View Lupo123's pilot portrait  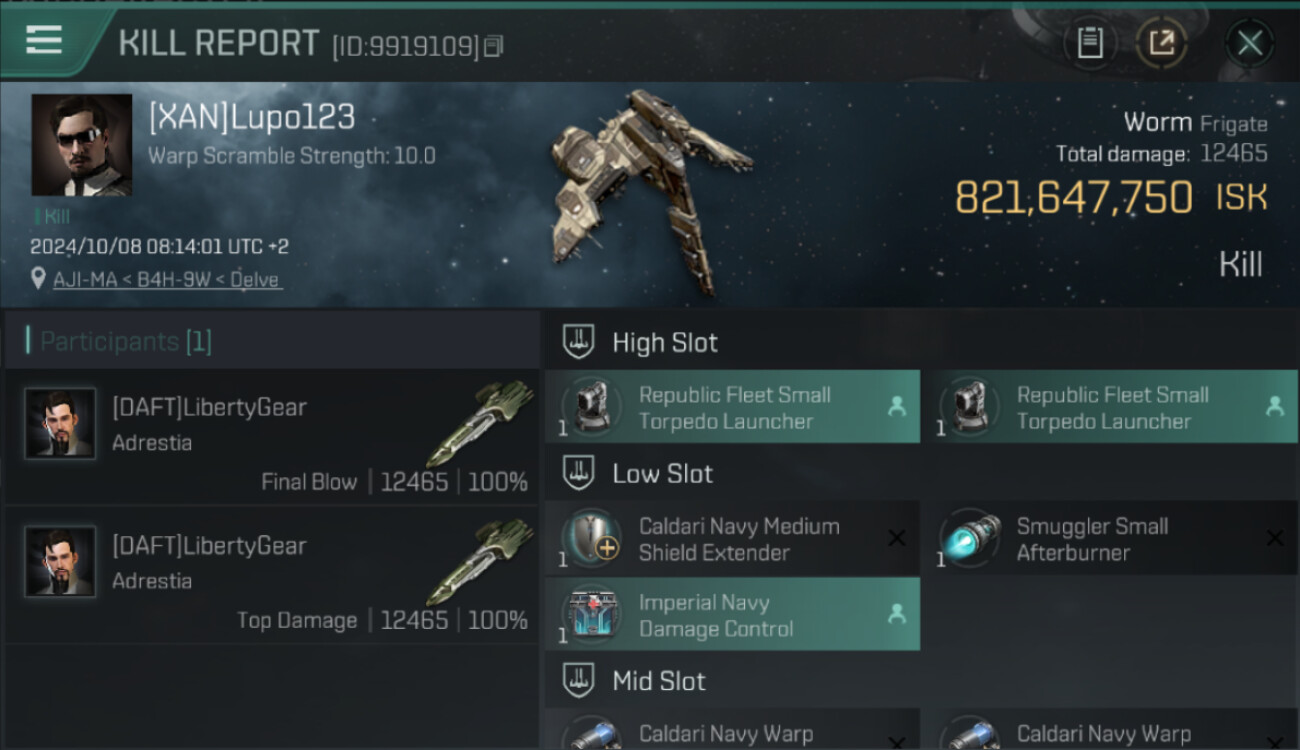coord(81,145)
